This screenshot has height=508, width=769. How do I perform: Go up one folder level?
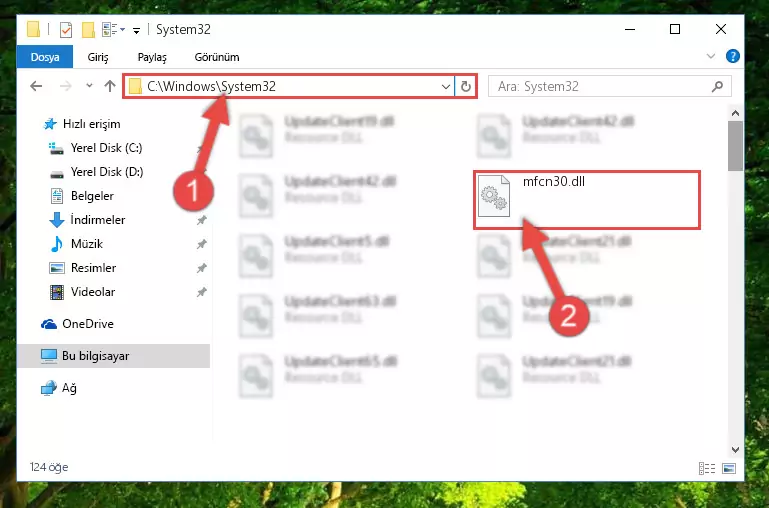[110, 86]
